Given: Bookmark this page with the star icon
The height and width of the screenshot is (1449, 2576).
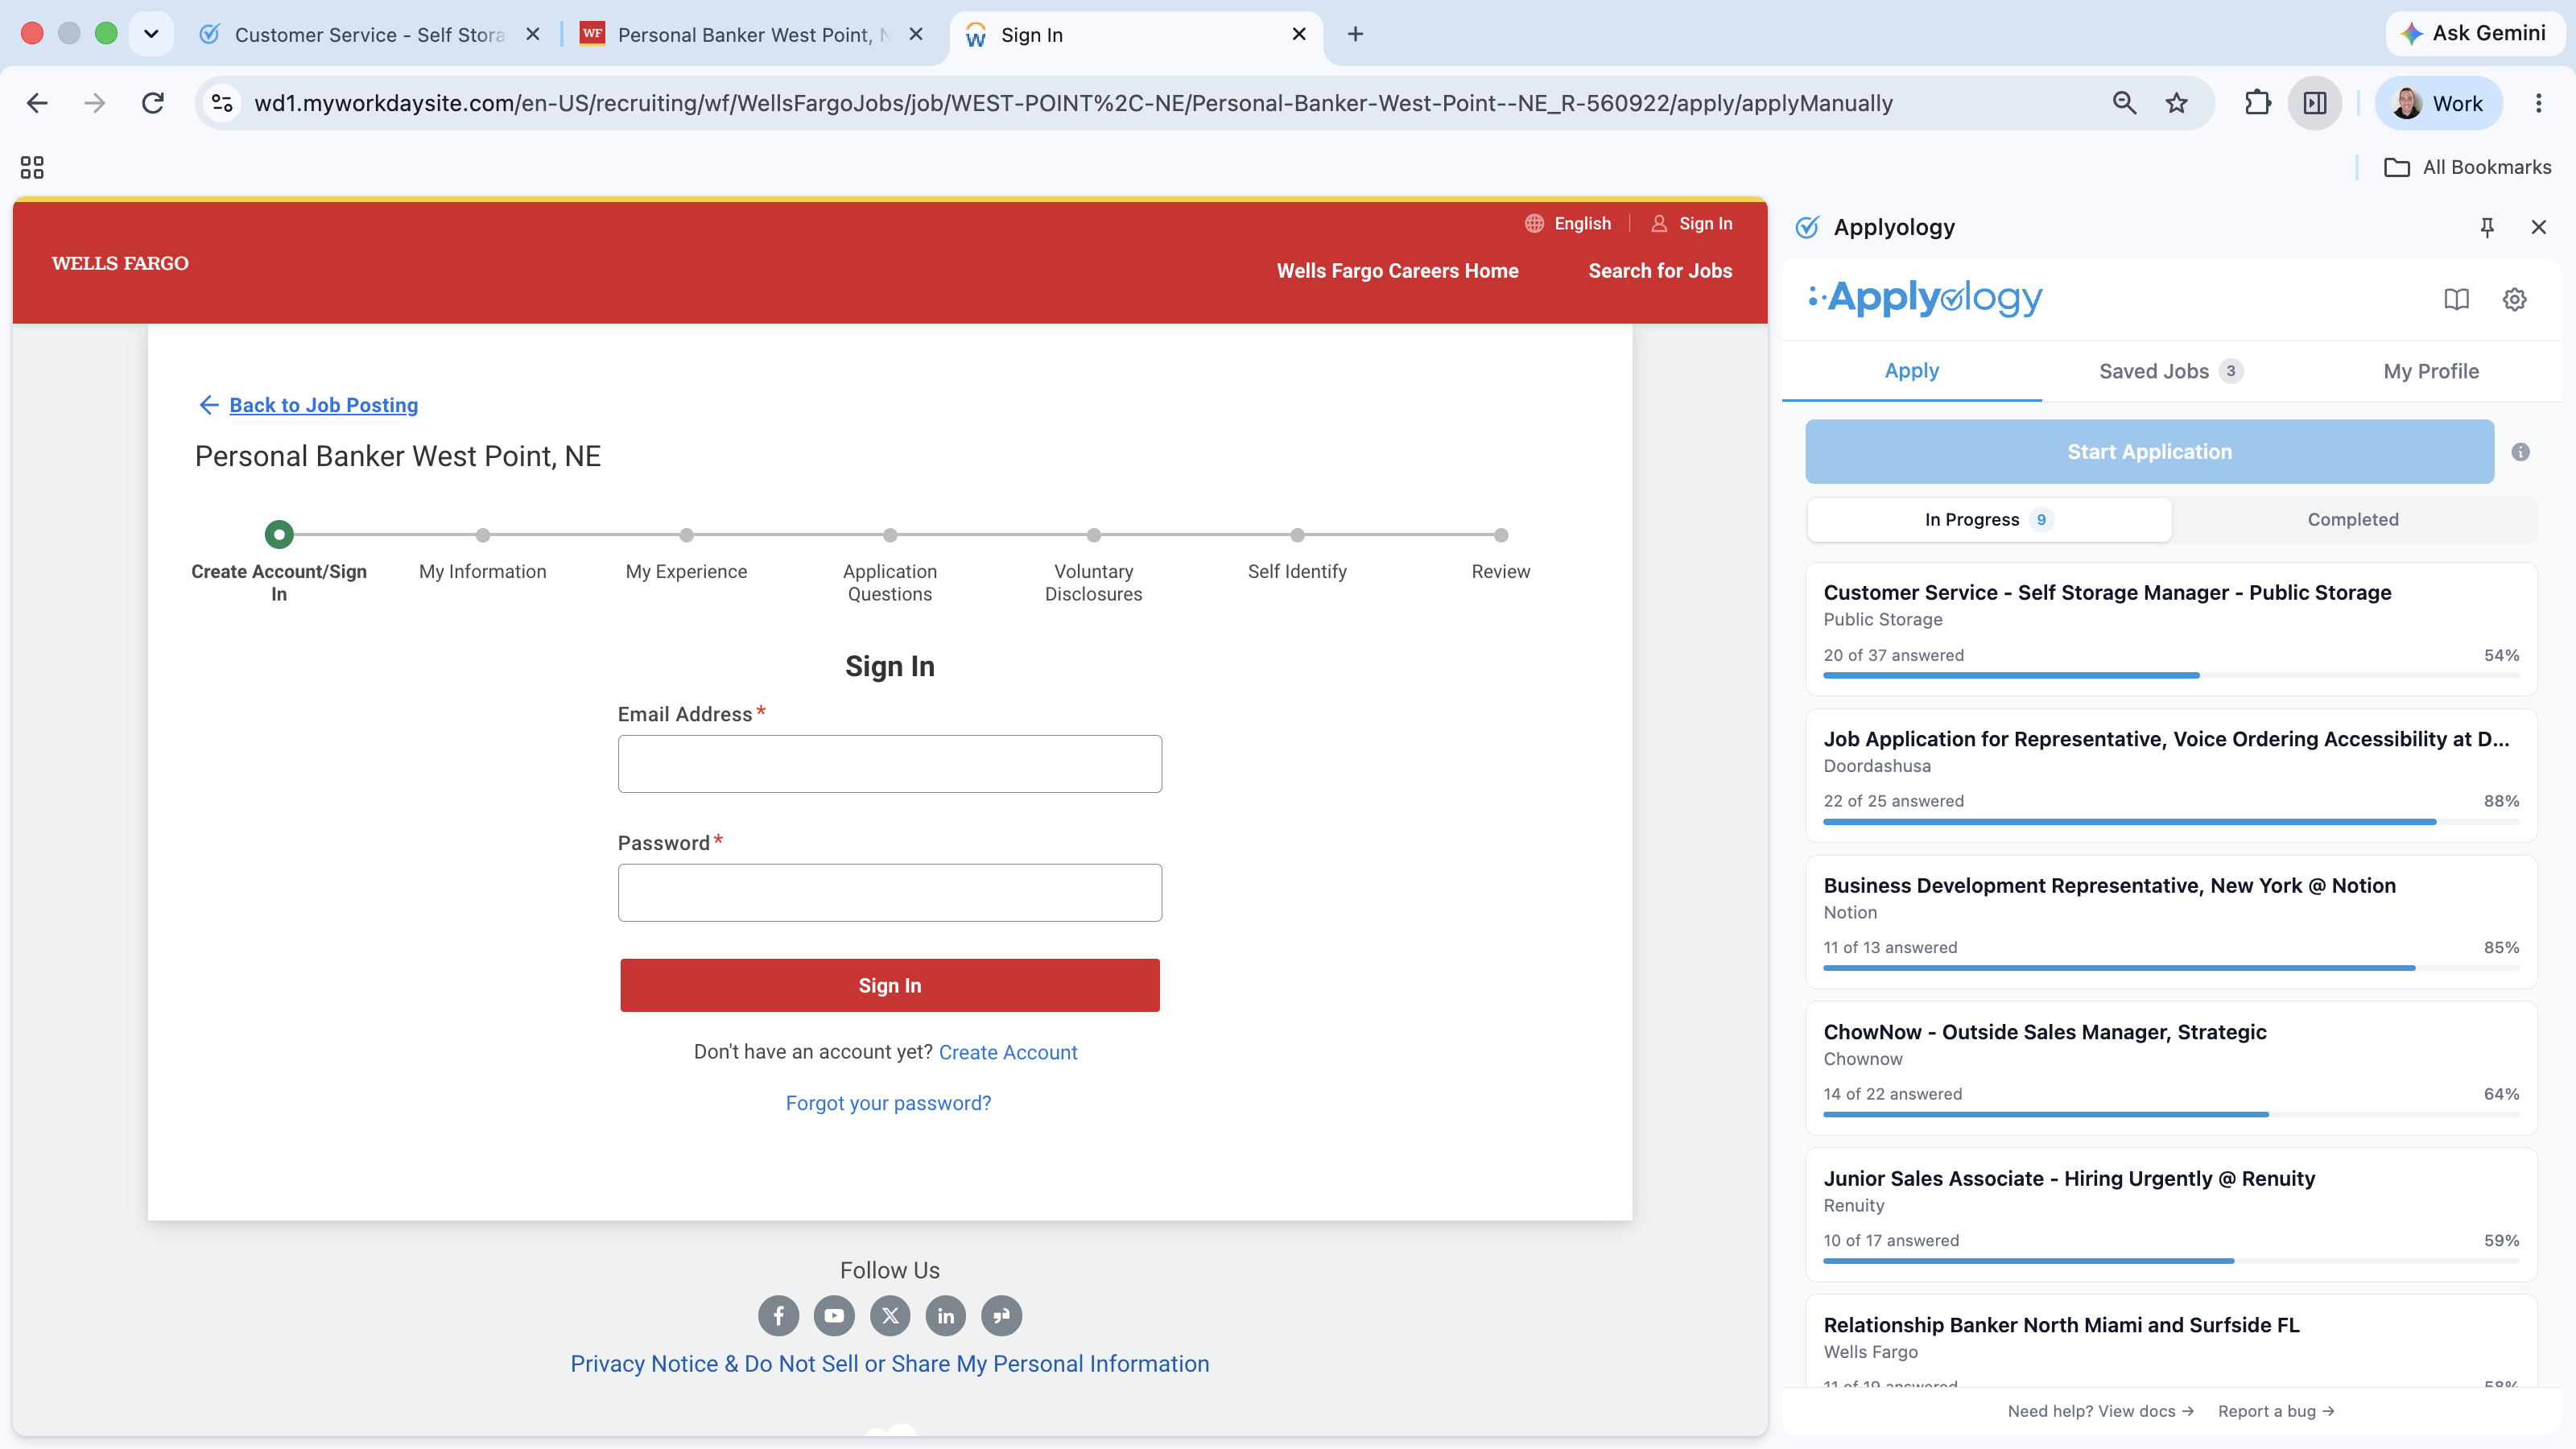Looking at the screenshot, I should point(2176,103).
